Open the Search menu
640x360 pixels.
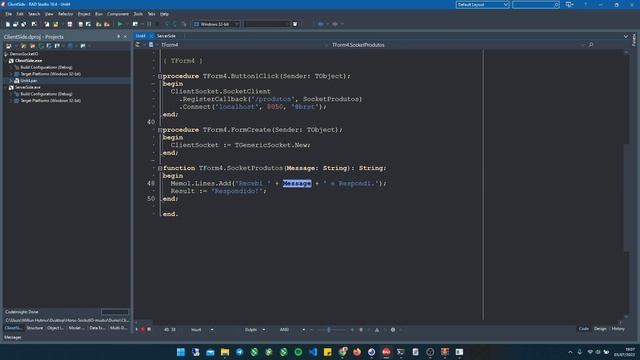34,14
